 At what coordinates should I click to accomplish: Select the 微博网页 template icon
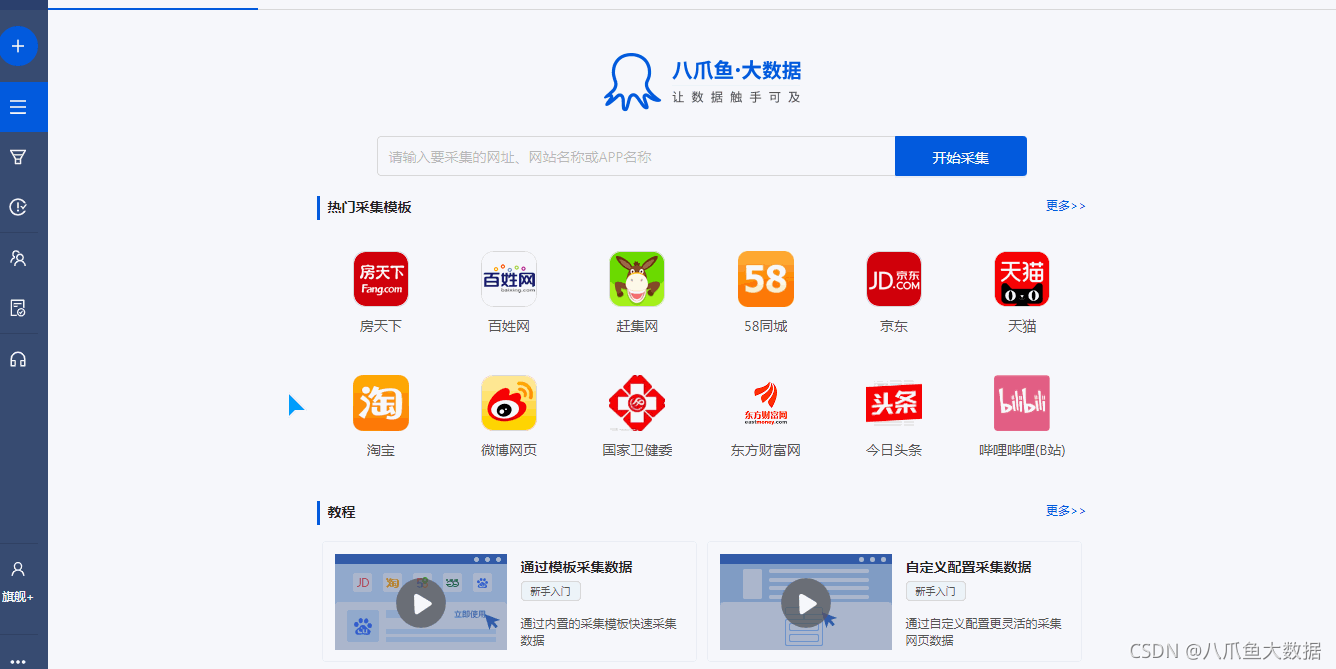click(509, 403)
